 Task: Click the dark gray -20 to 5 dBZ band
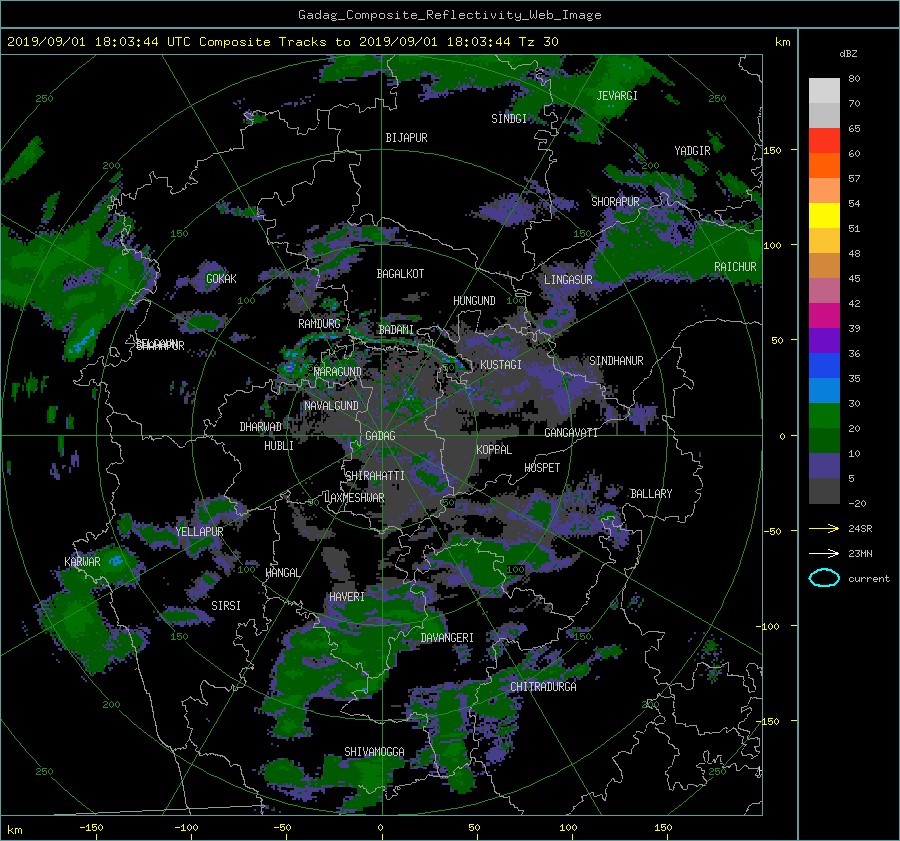coord(824,490)
